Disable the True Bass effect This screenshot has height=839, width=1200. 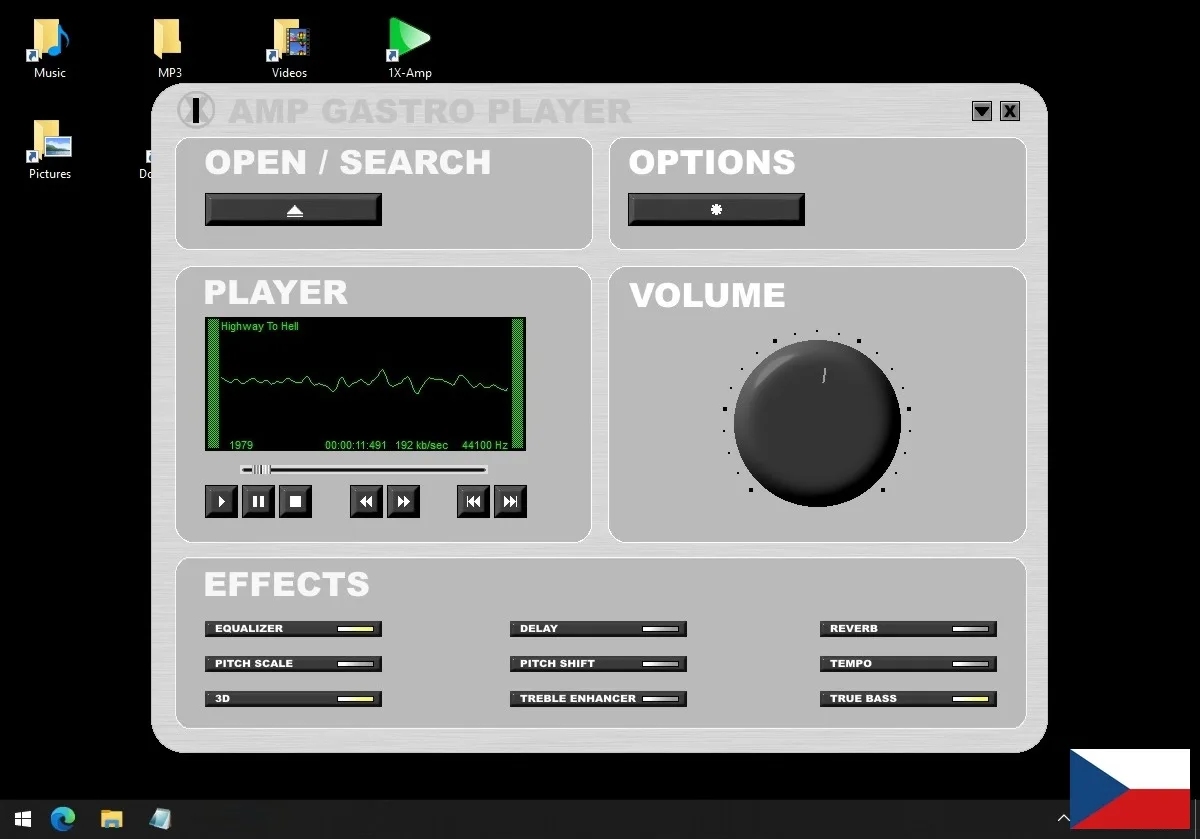[x=908, y=699]
